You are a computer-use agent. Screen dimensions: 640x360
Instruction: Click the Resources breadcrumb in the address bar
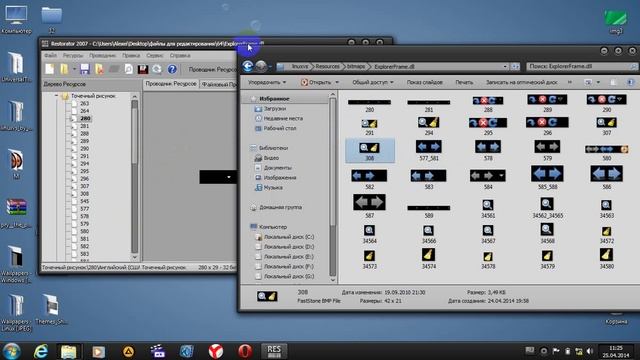pyautogui.click(x=327, y=66)
